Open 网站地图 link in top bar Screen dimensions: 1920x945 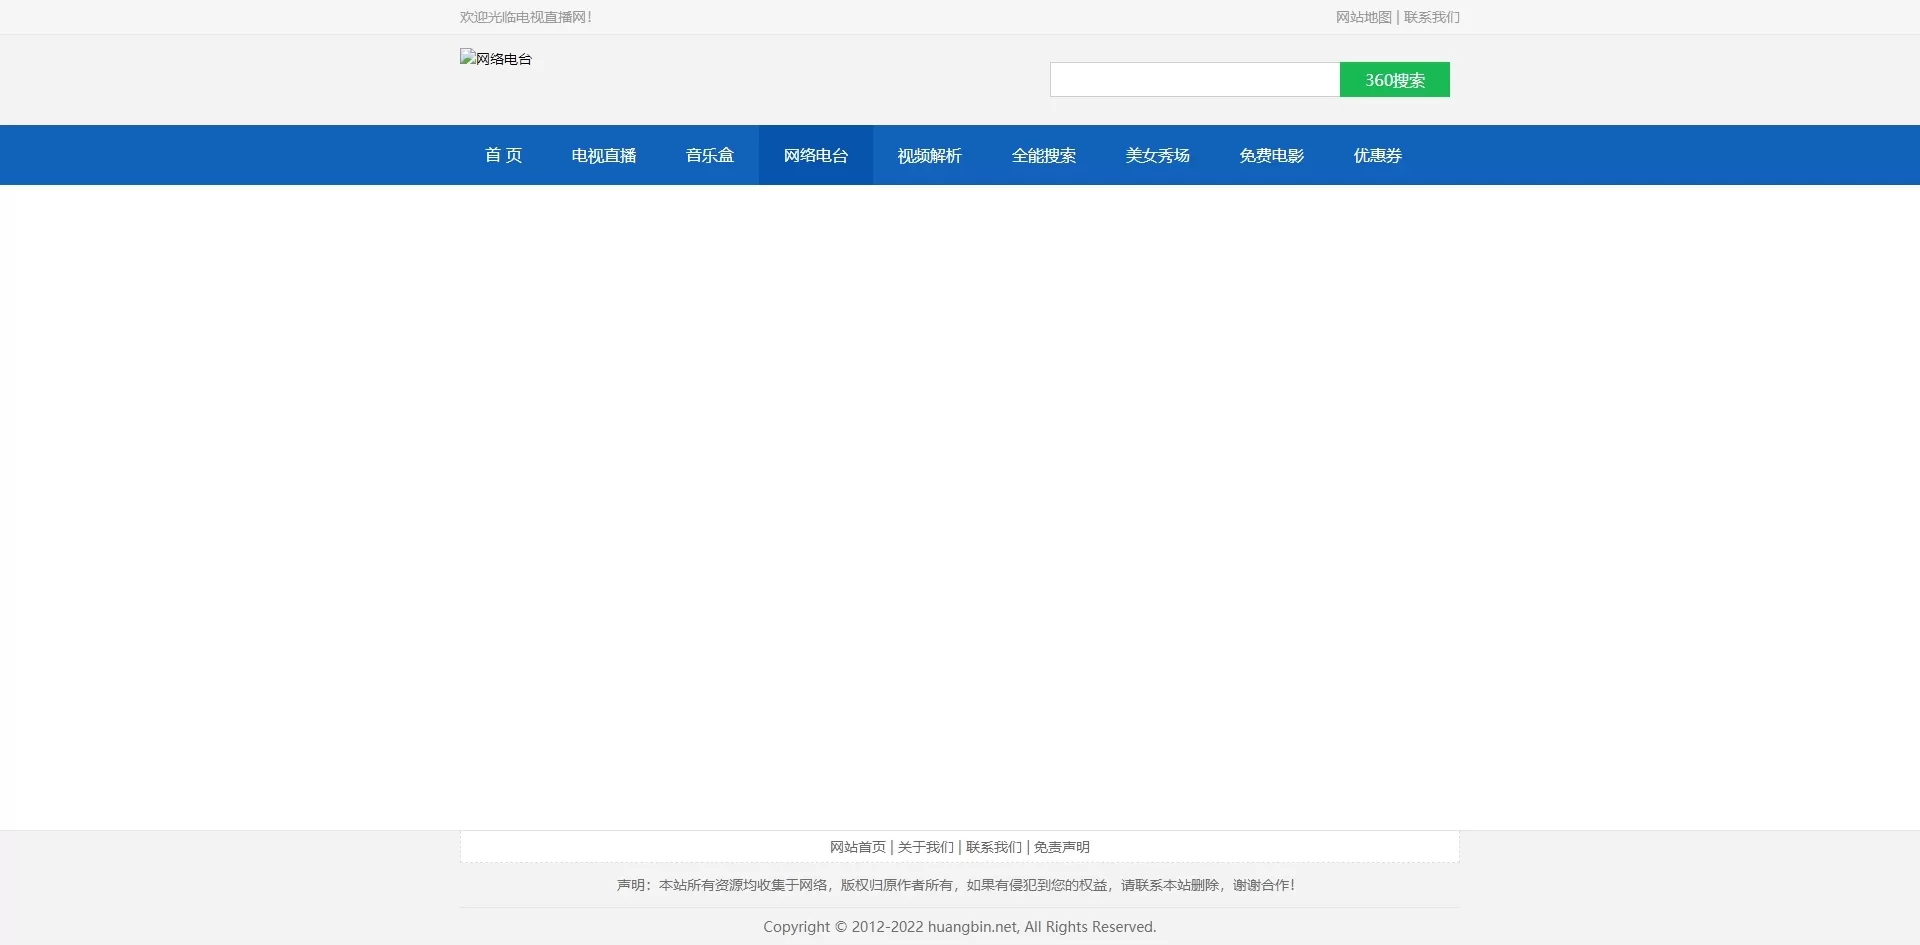(1363, 17)
